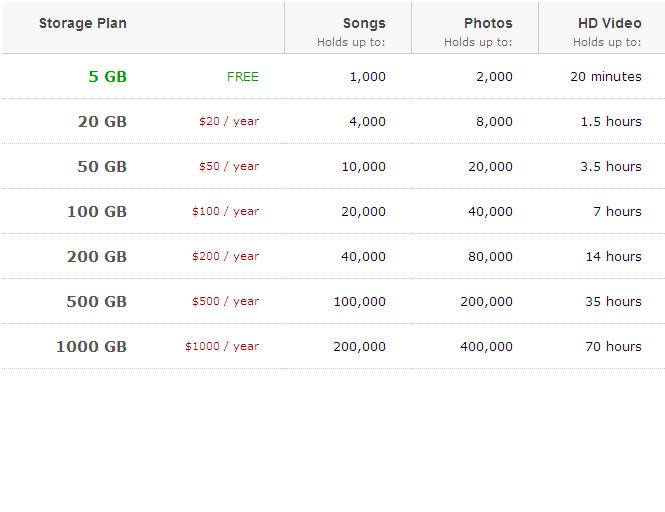Click the HD Video column header
Screen dimensions: 665x512
pos(610,24)
